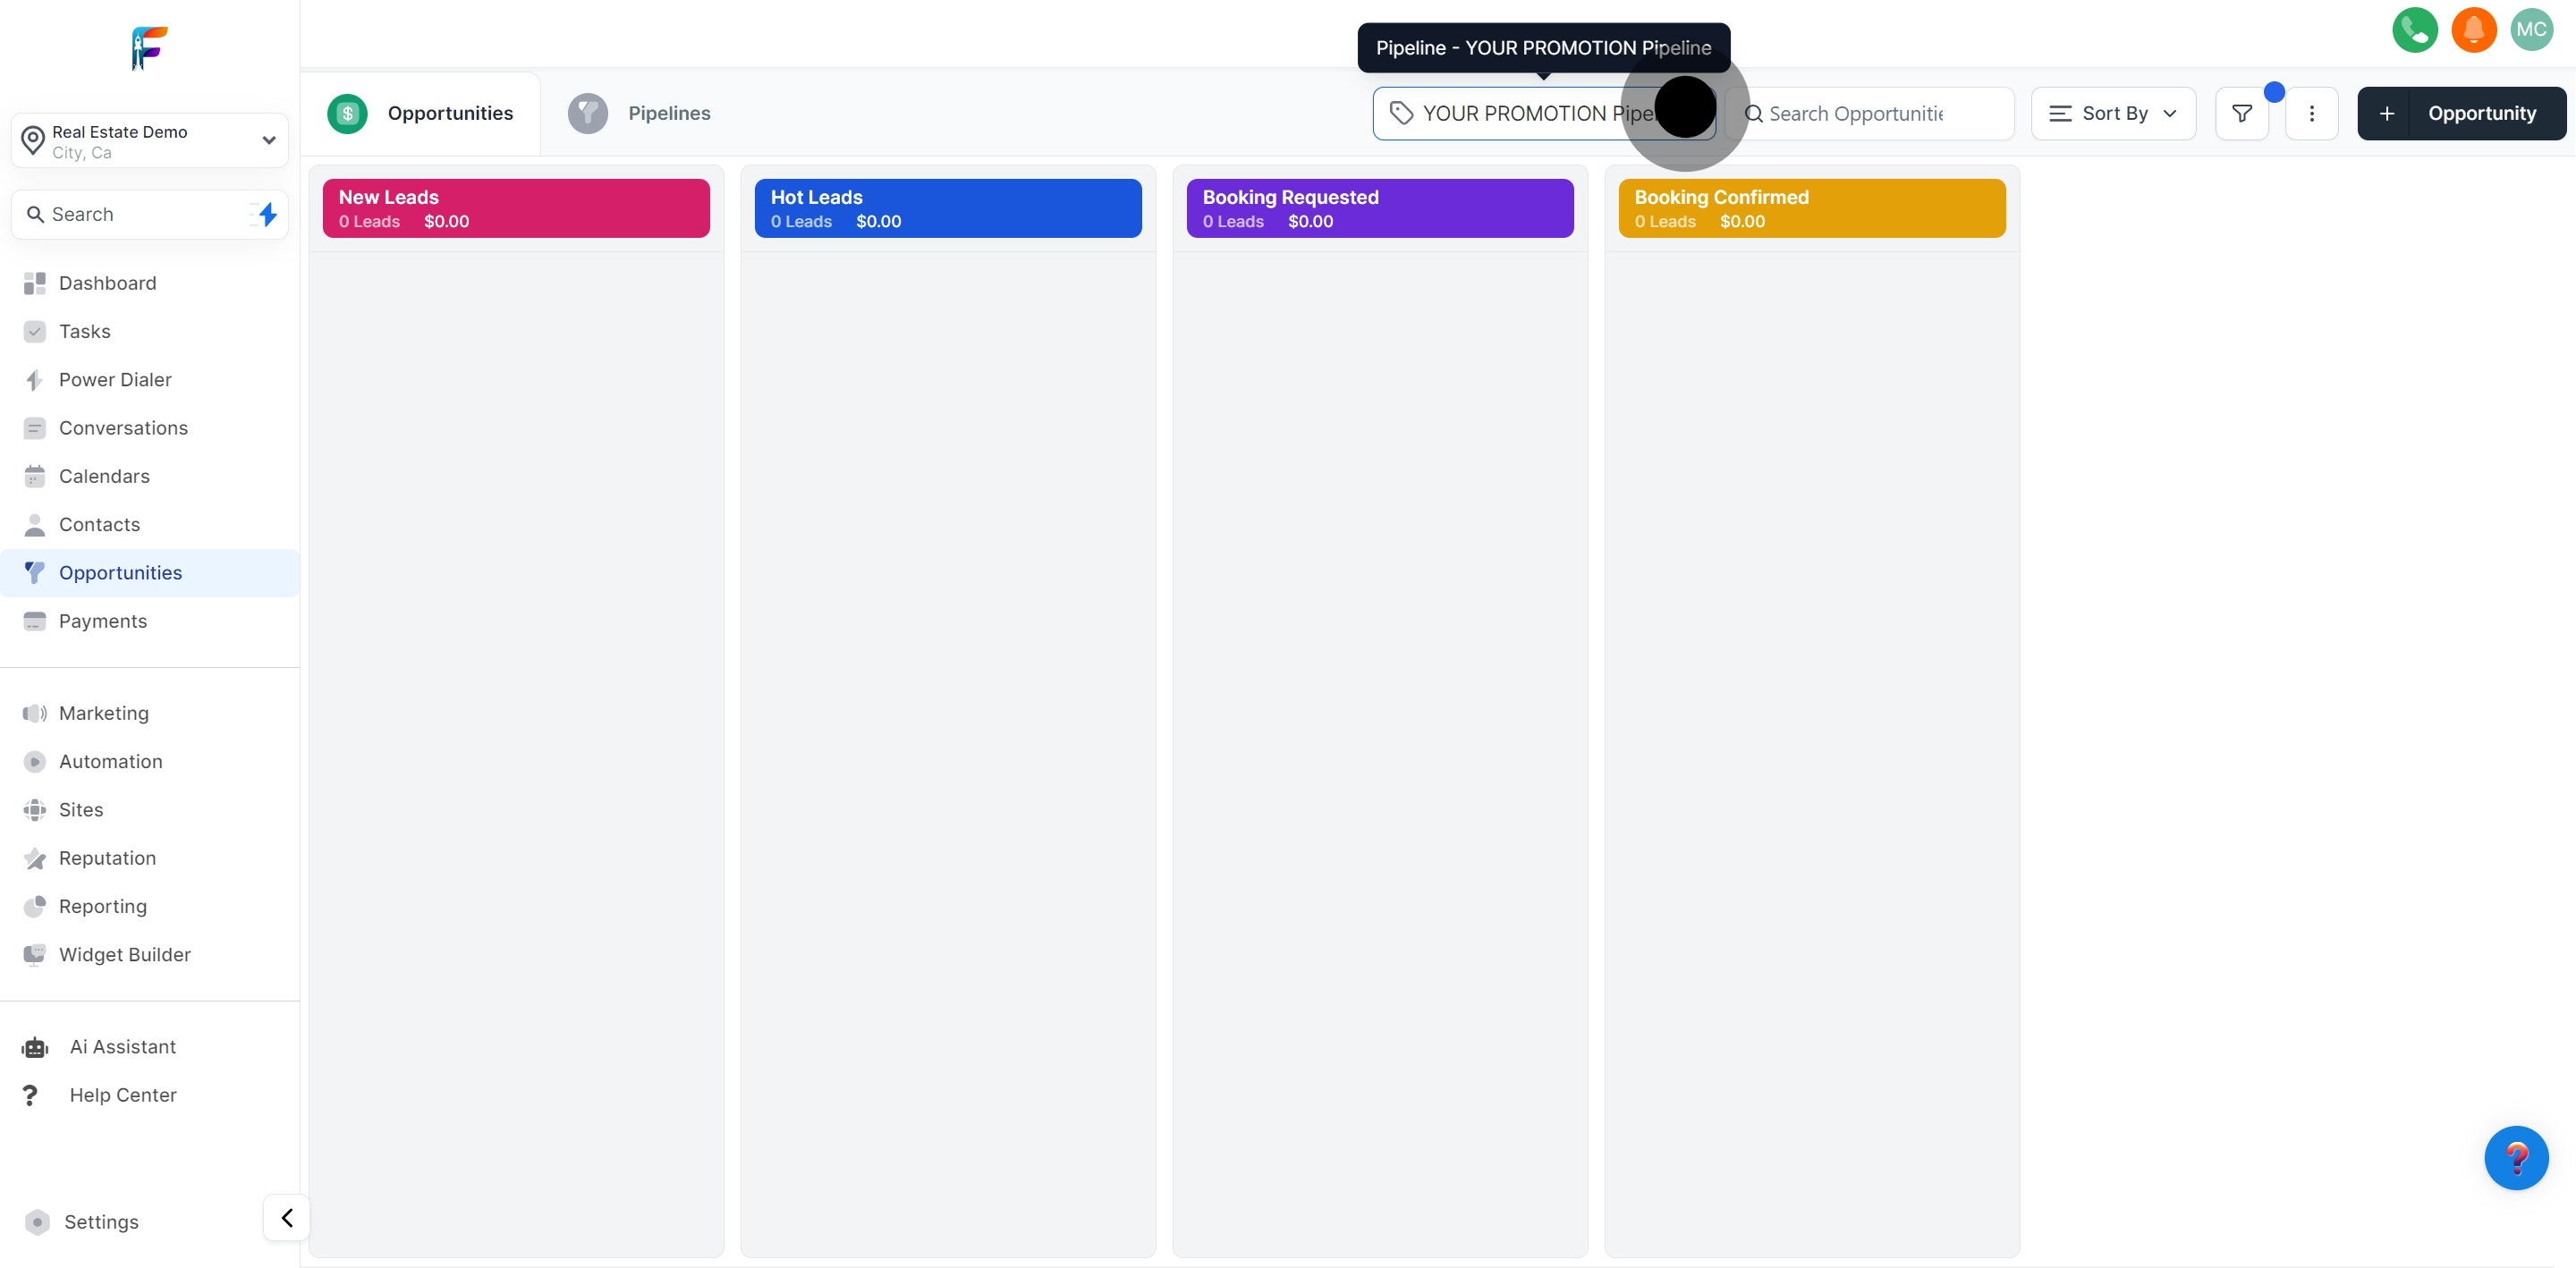Image resolution: width=2576 pixels, height=1268 pixels.
Task: Click the green phone call icon
Action: click(x=2414, y=30)
